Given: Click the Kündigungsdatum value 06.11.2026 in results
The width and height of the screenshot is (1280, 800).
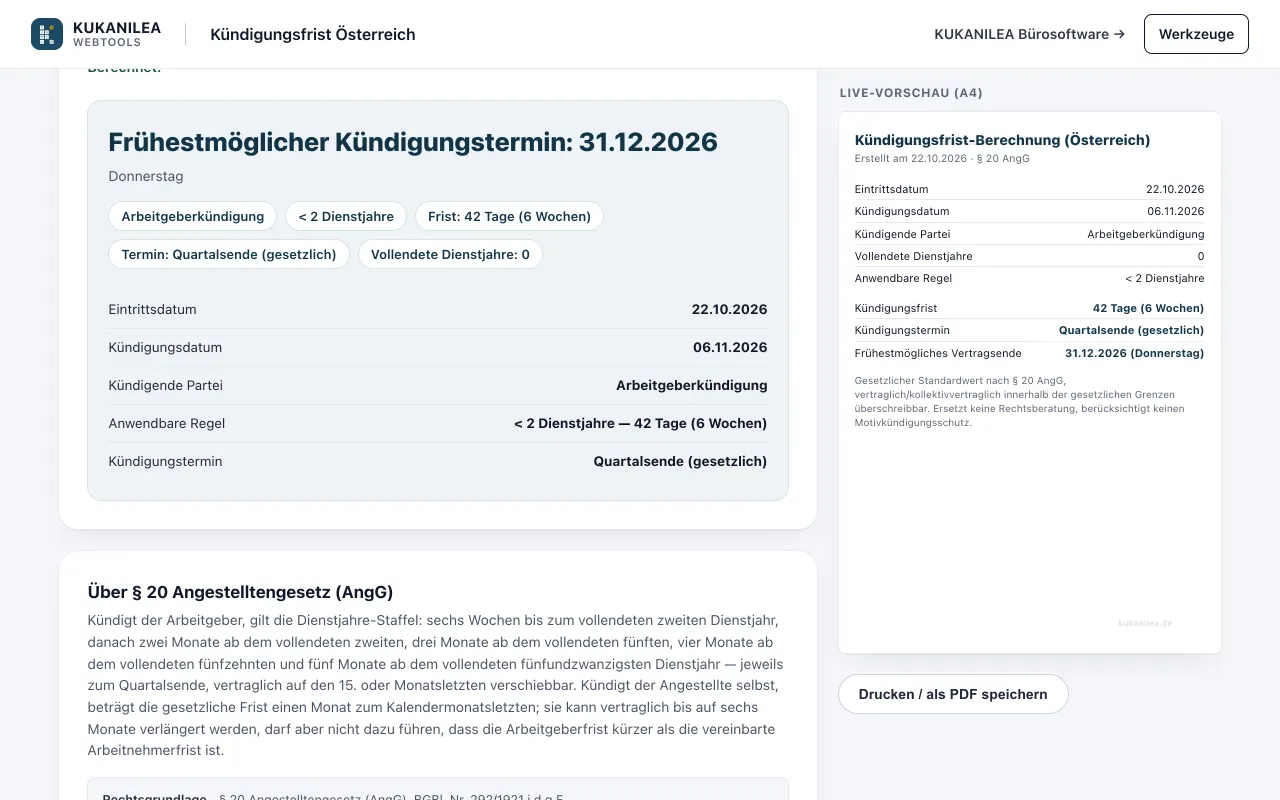Looking at the screenshot, I should [730, 348].
